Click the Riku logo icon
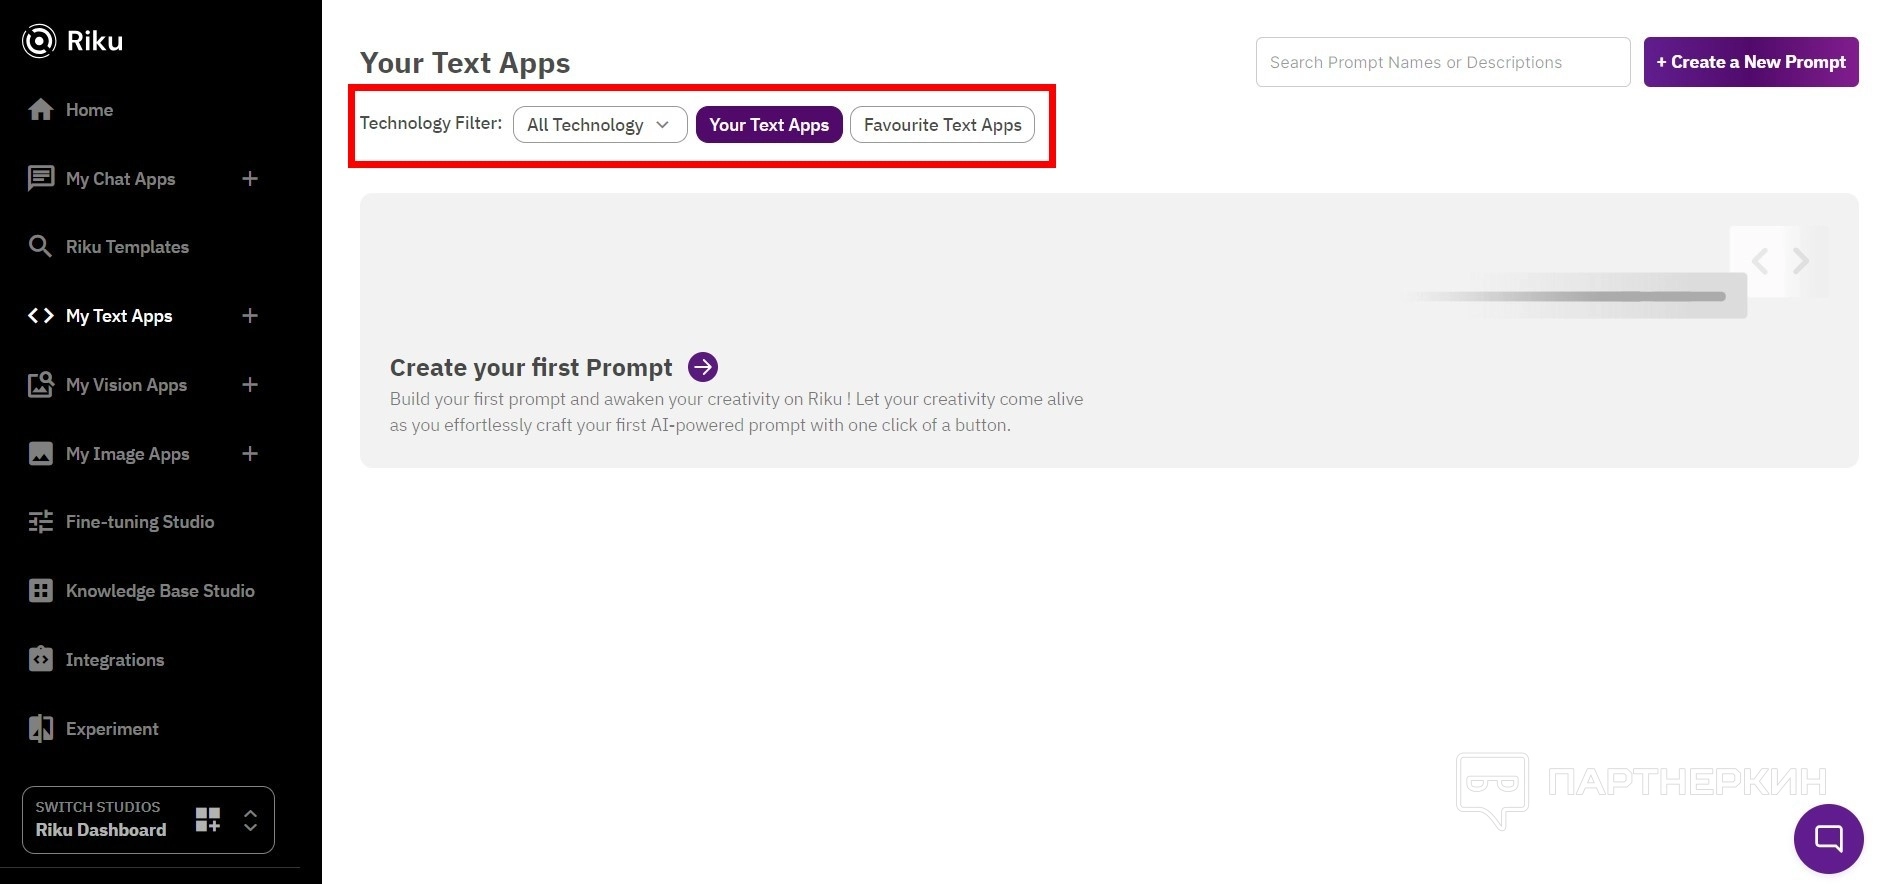 pos(39,41)
